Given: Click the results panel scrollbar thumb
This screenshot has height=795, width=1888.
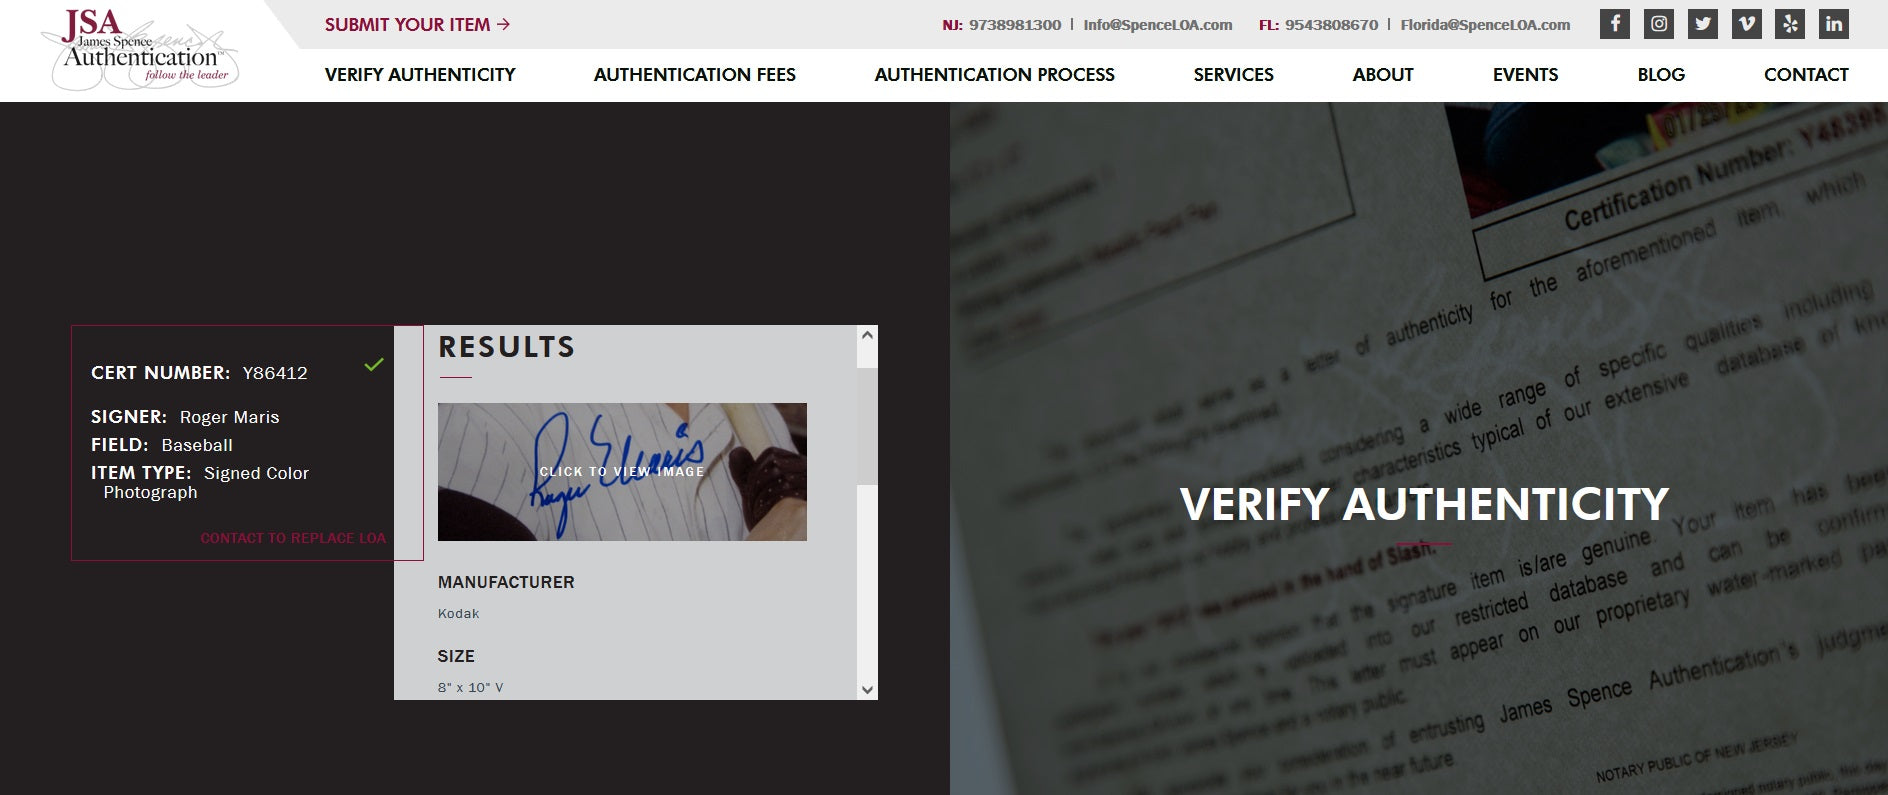Looking at the screenshot, I should click(867, 426).
